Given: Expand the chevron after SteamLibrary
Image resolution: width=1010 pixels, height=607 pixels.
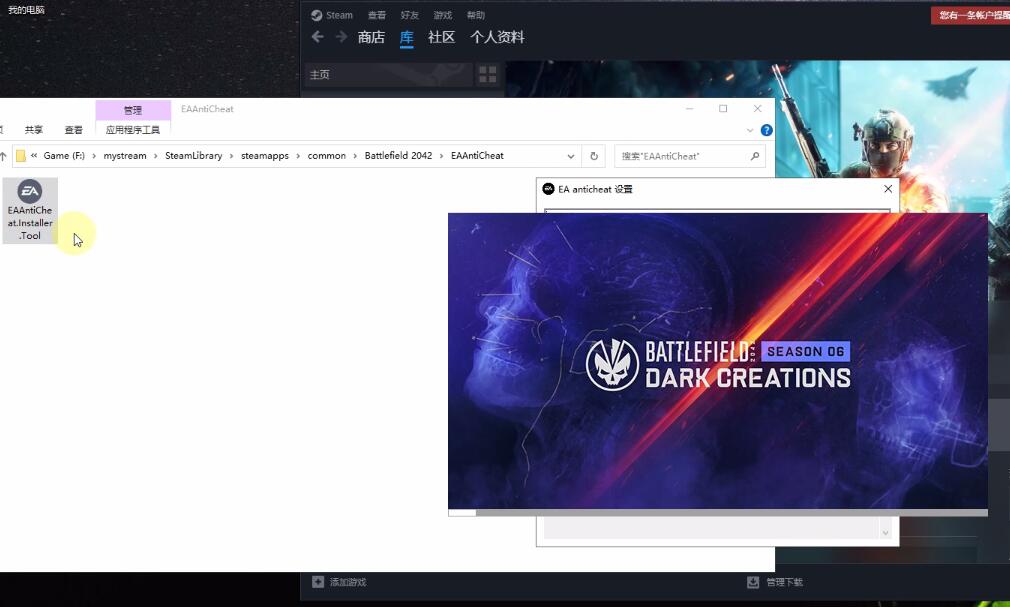Looking at the screenshot, I should click(x=231, y=156).
